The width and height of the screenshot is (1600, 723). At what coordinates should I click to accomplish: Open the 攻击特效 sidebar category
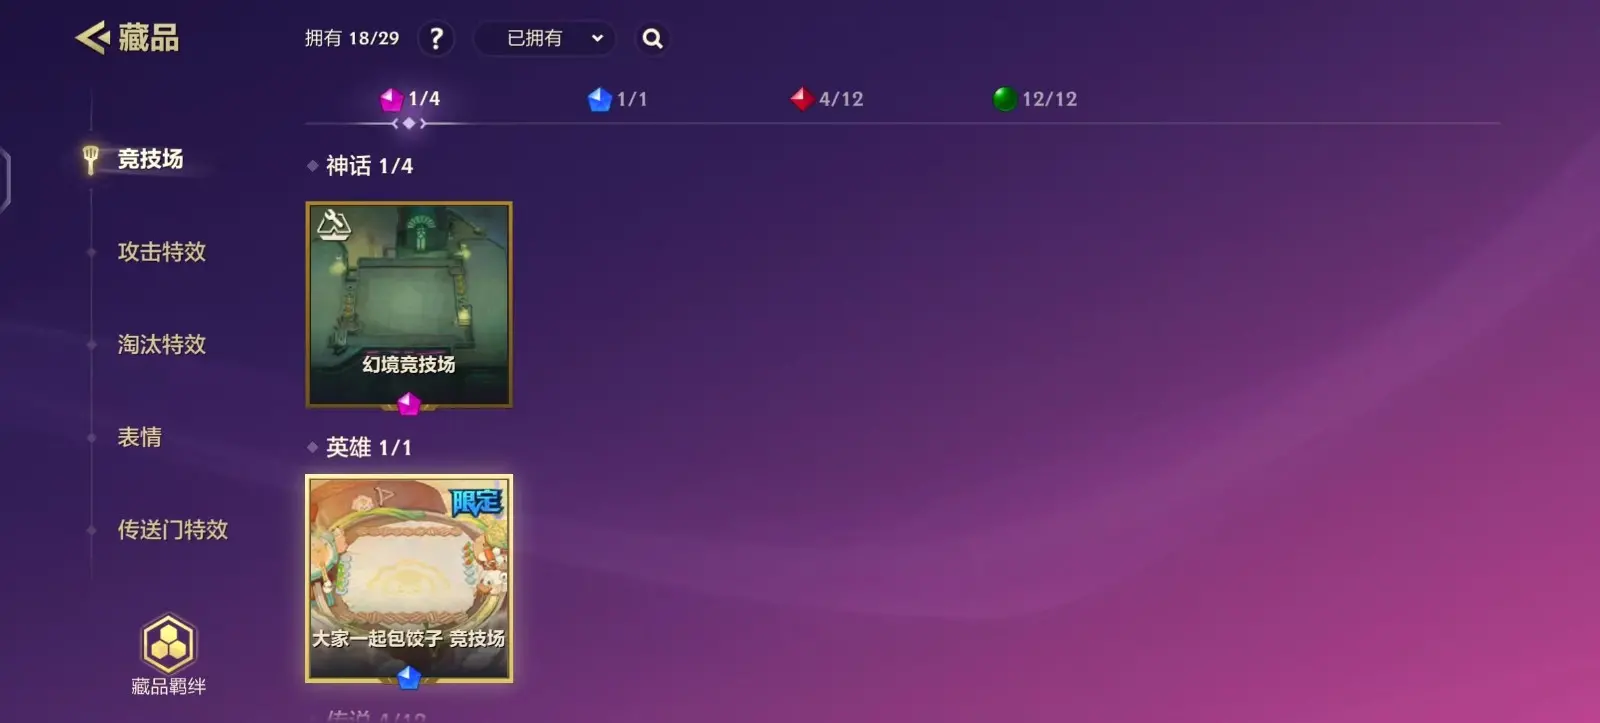162,252
